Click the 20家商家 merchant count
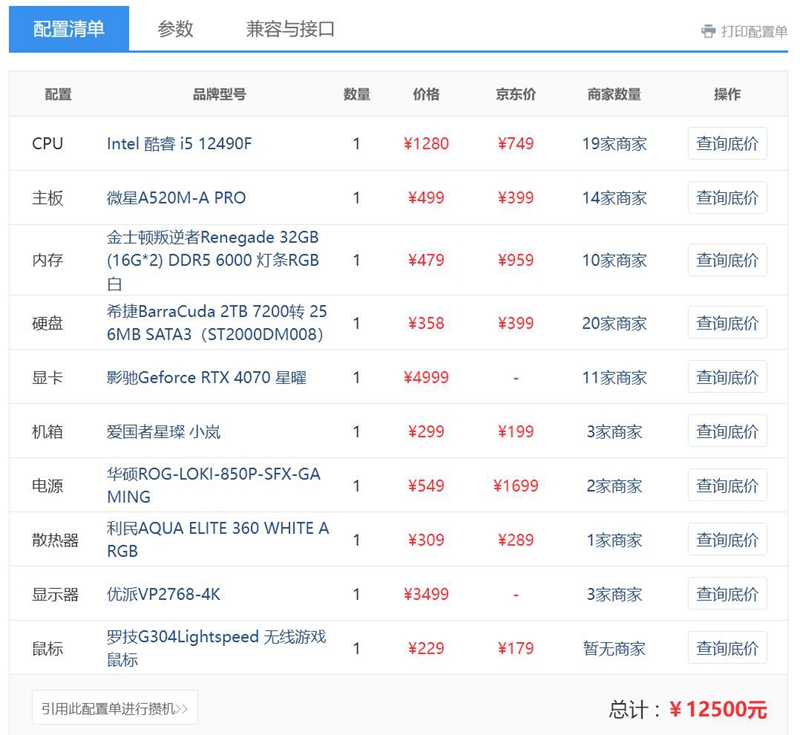800x735 pixels. pyautogui.click(x=614, y=323)
